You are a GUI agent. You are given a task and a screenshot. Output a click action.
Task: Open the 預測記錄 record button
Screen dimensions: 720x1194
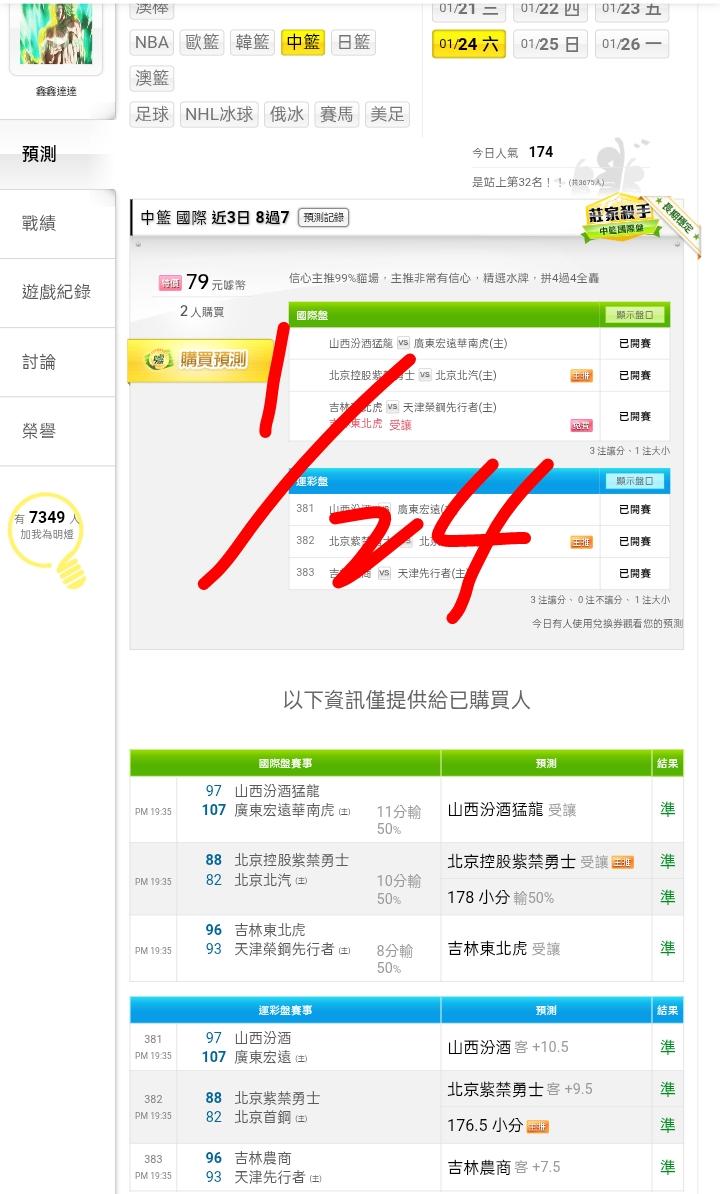pos(323,218)
